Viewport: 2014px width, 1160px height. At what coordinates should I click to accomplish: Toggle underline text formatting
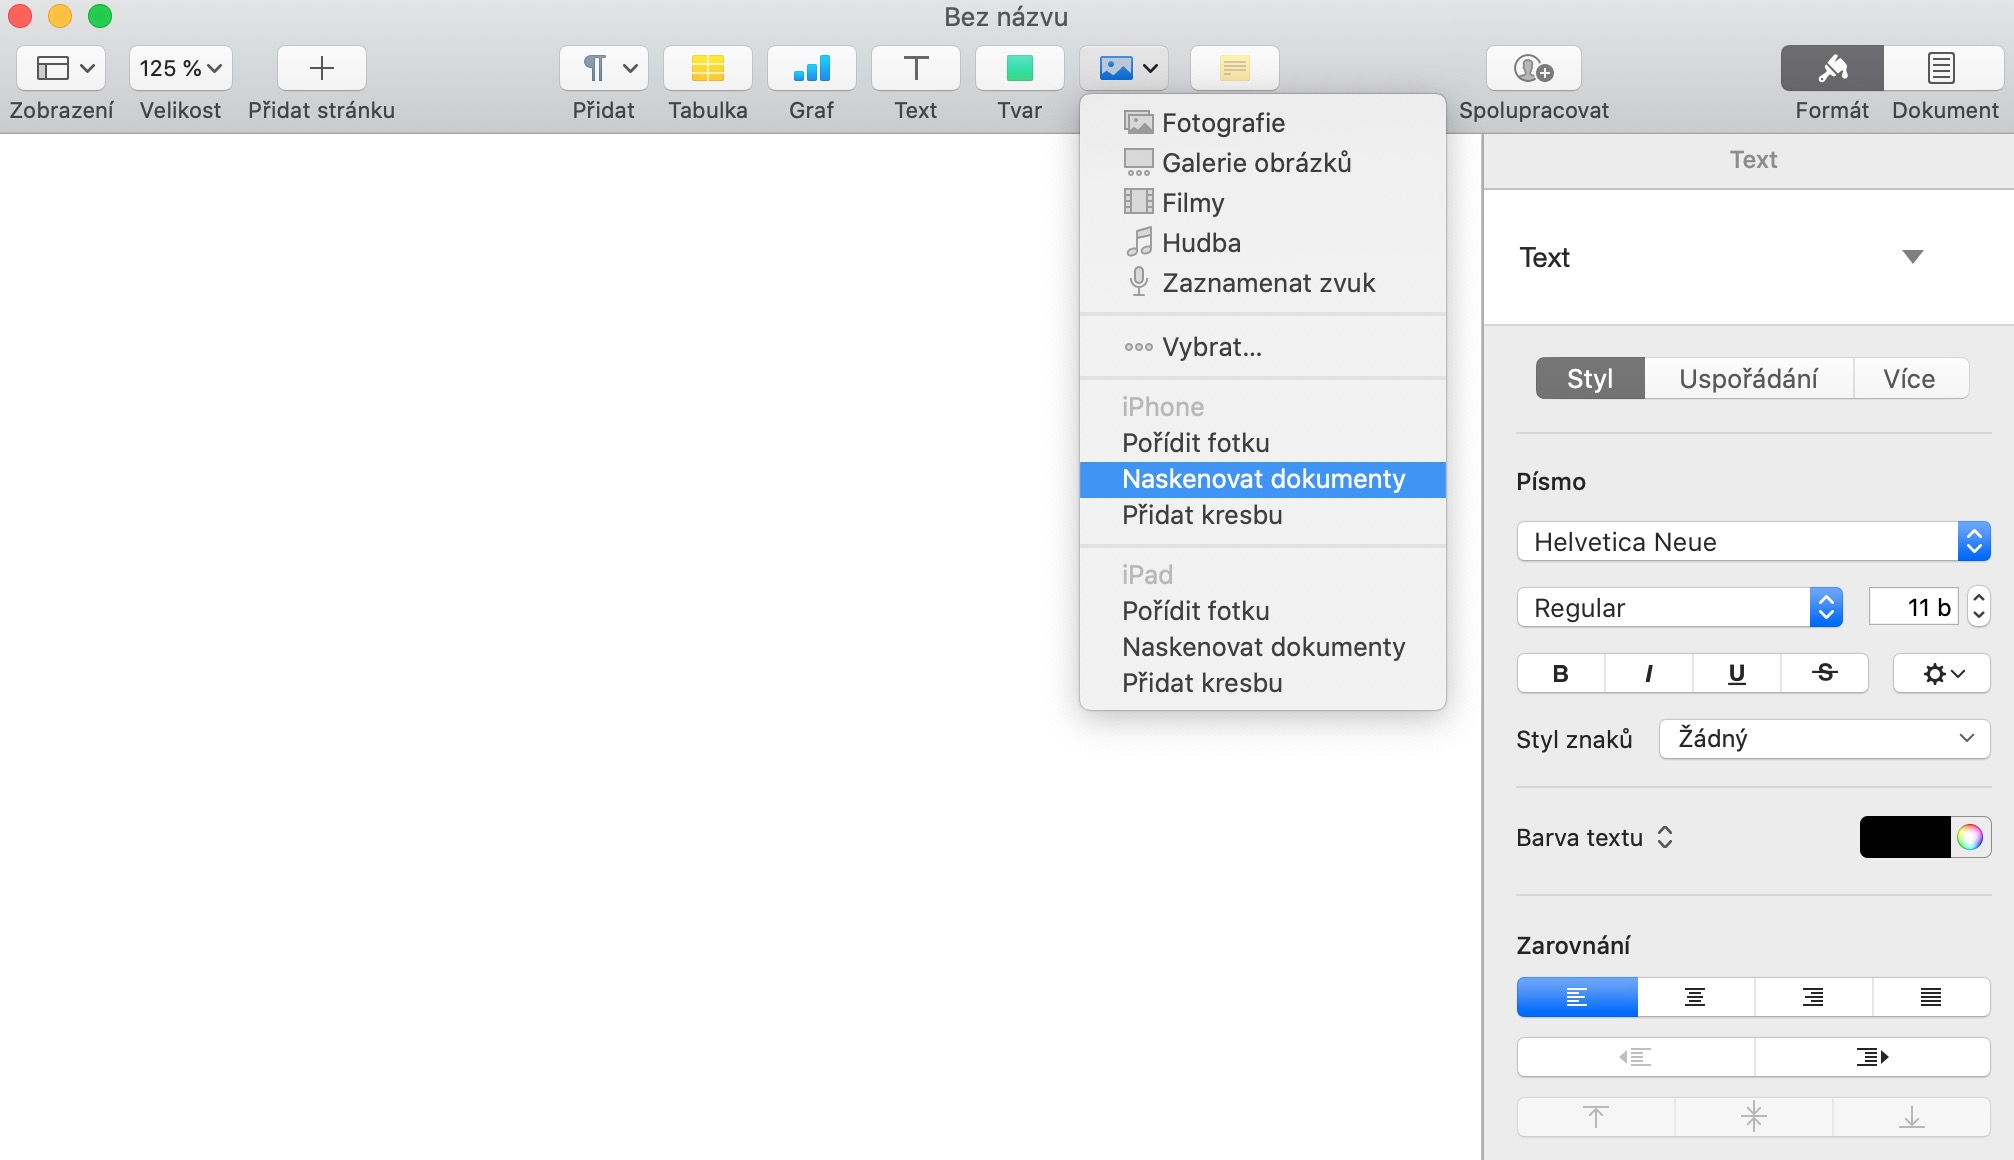[x=1736, y=673]
